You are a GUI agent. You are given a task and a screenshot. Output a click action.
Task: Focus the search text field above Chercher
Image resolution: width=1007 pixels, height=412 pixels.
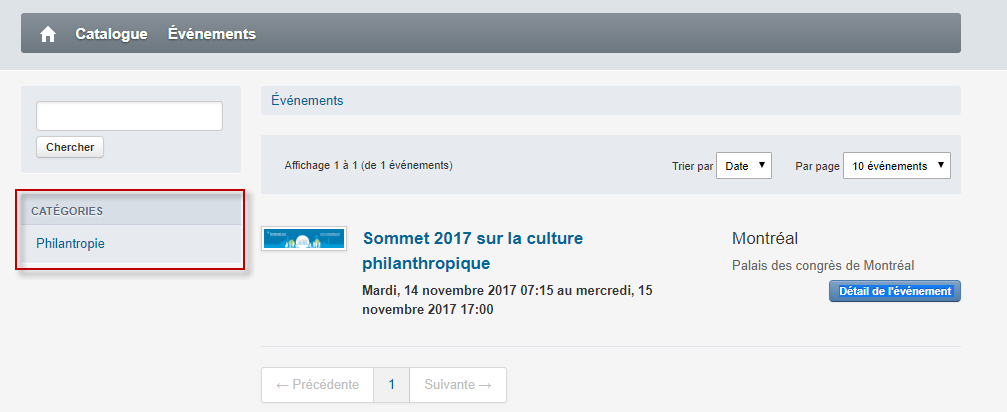tap(129, 116)
